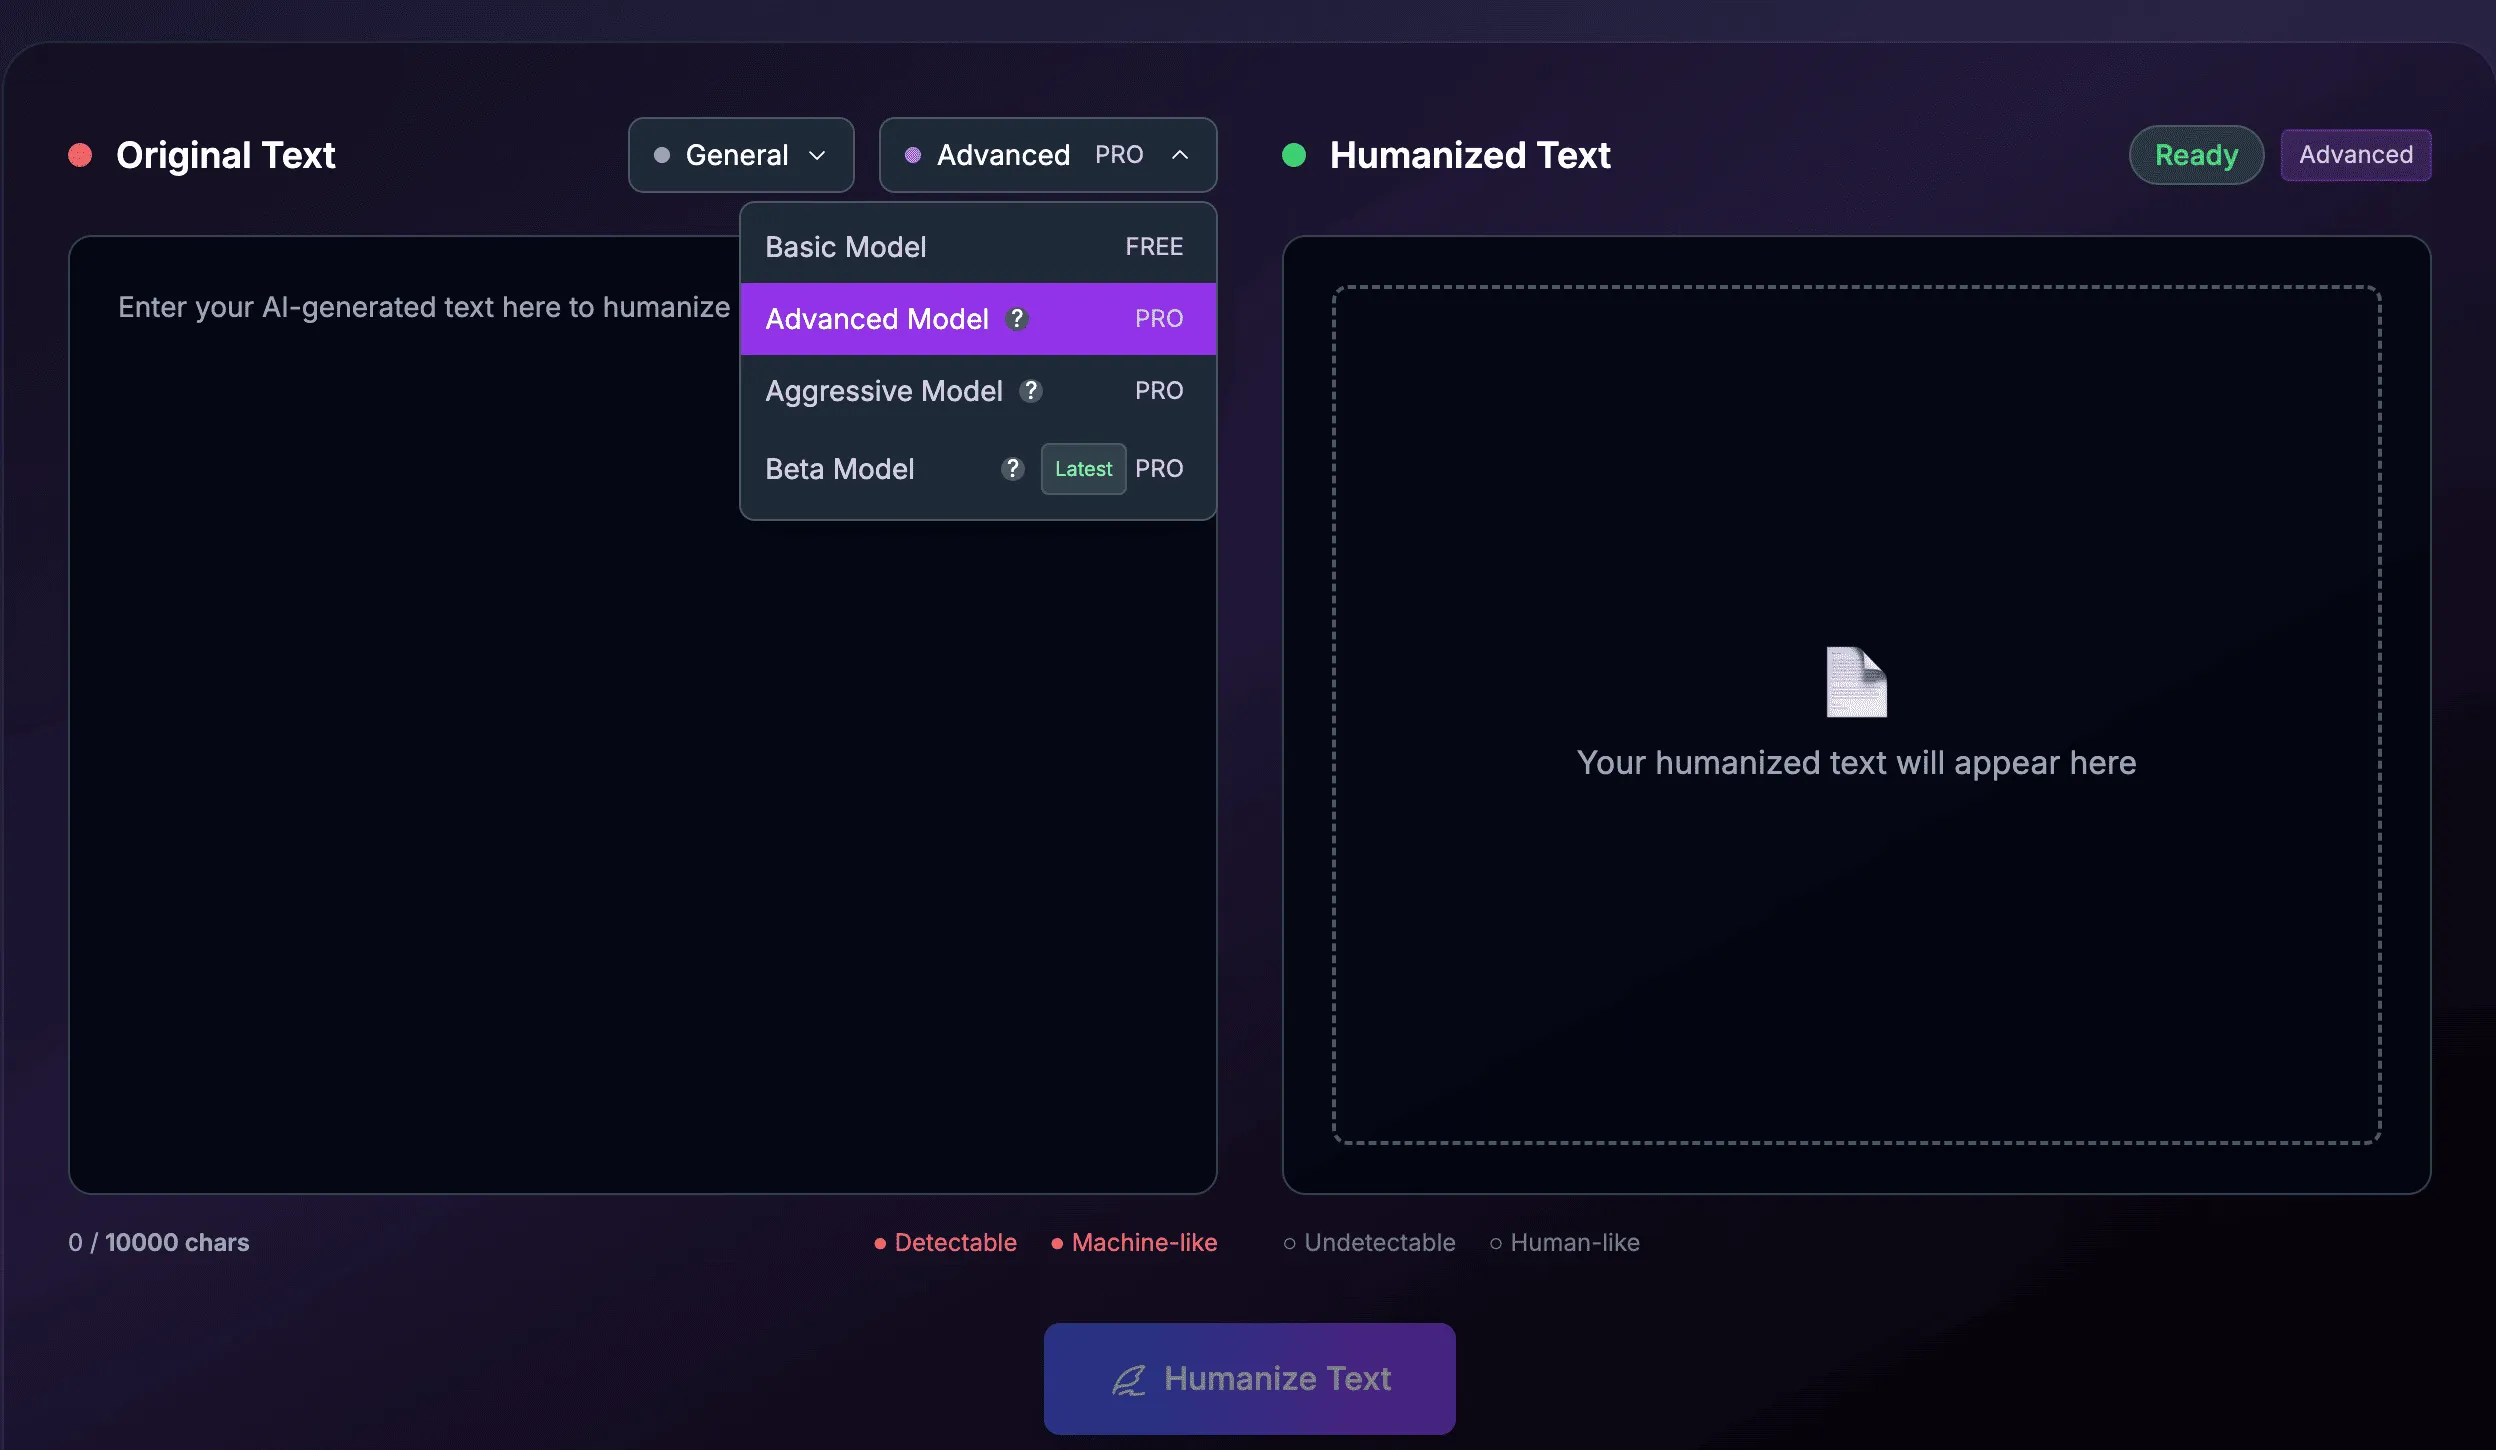Pick the Aggressive Model option
Screen dimensions: 2496x1450
978,391
